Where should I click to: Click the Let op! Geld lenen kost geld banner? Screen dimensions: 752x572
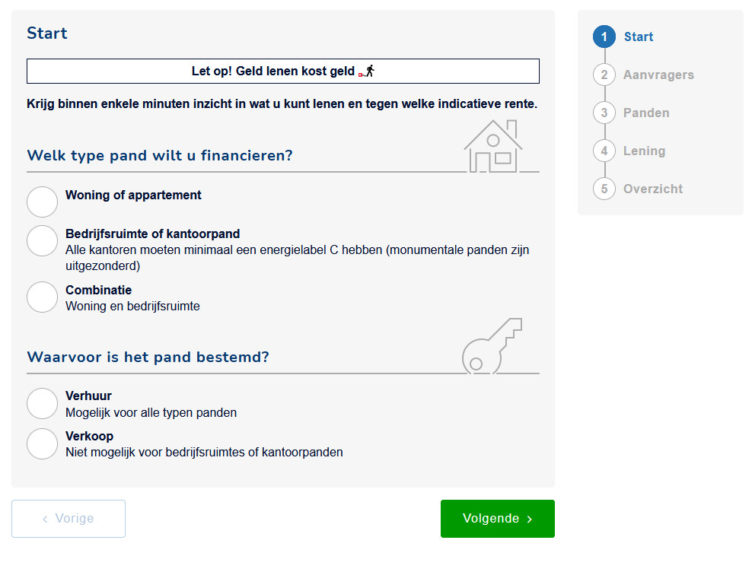coord(282,71)
